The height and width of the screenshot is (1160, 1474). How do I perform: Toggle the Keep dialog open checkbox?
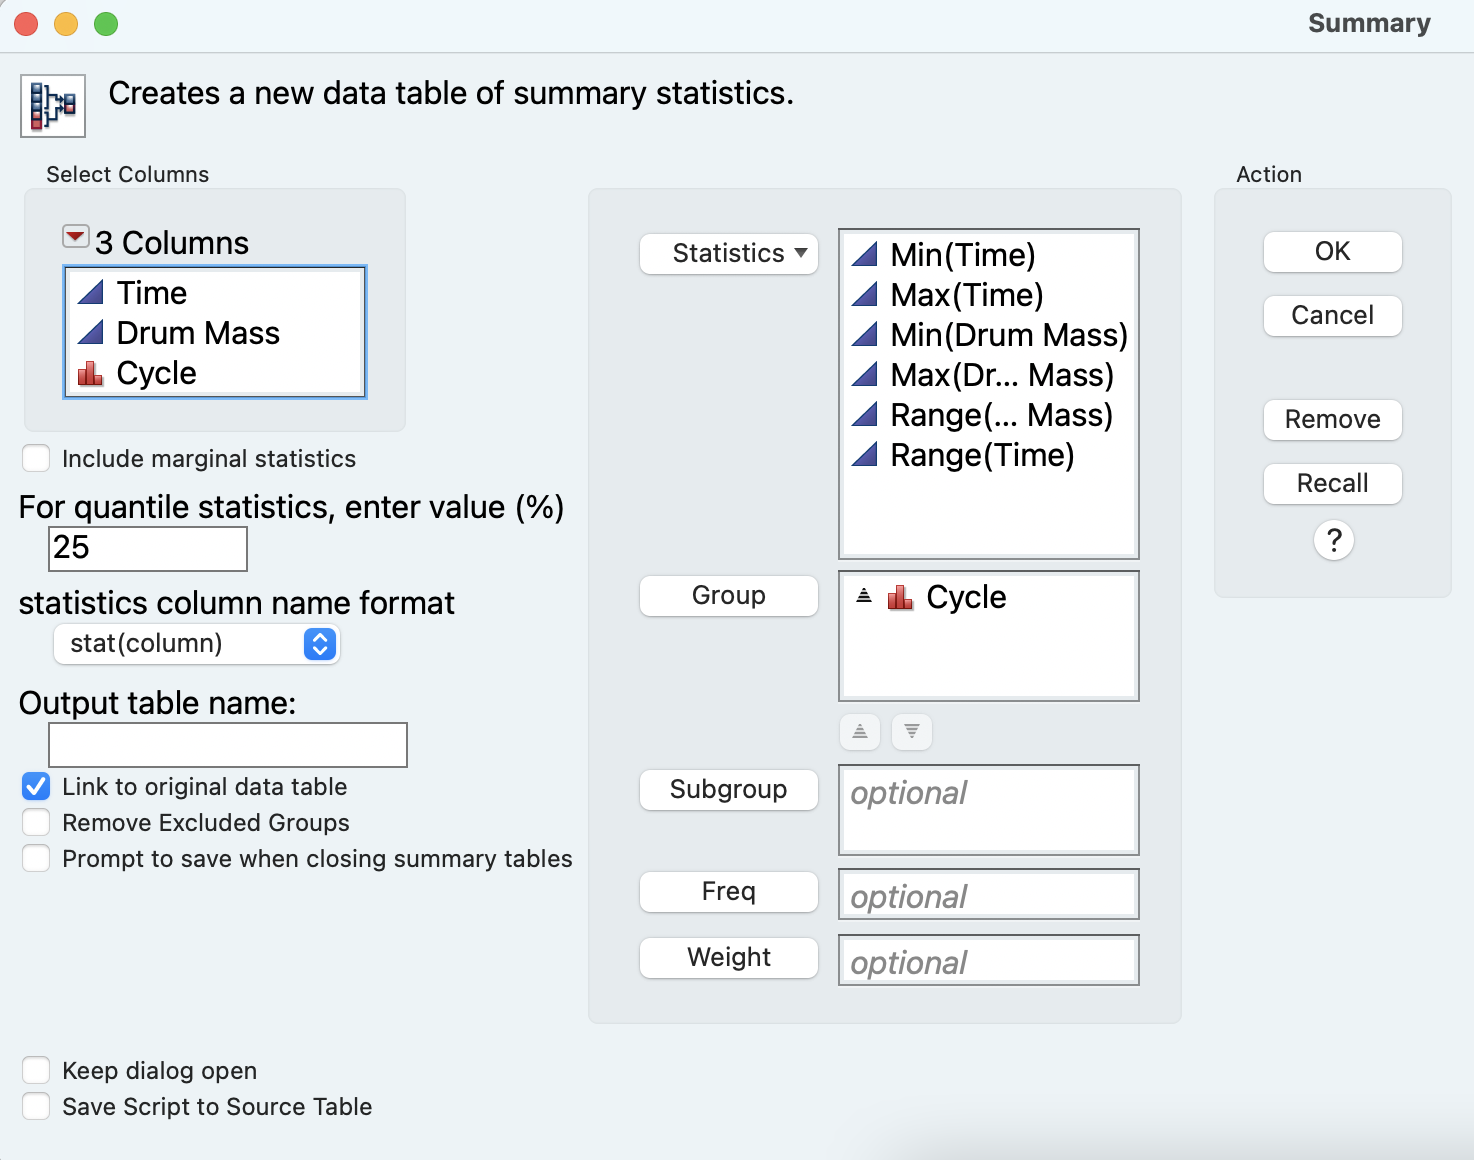point(37,1071)
